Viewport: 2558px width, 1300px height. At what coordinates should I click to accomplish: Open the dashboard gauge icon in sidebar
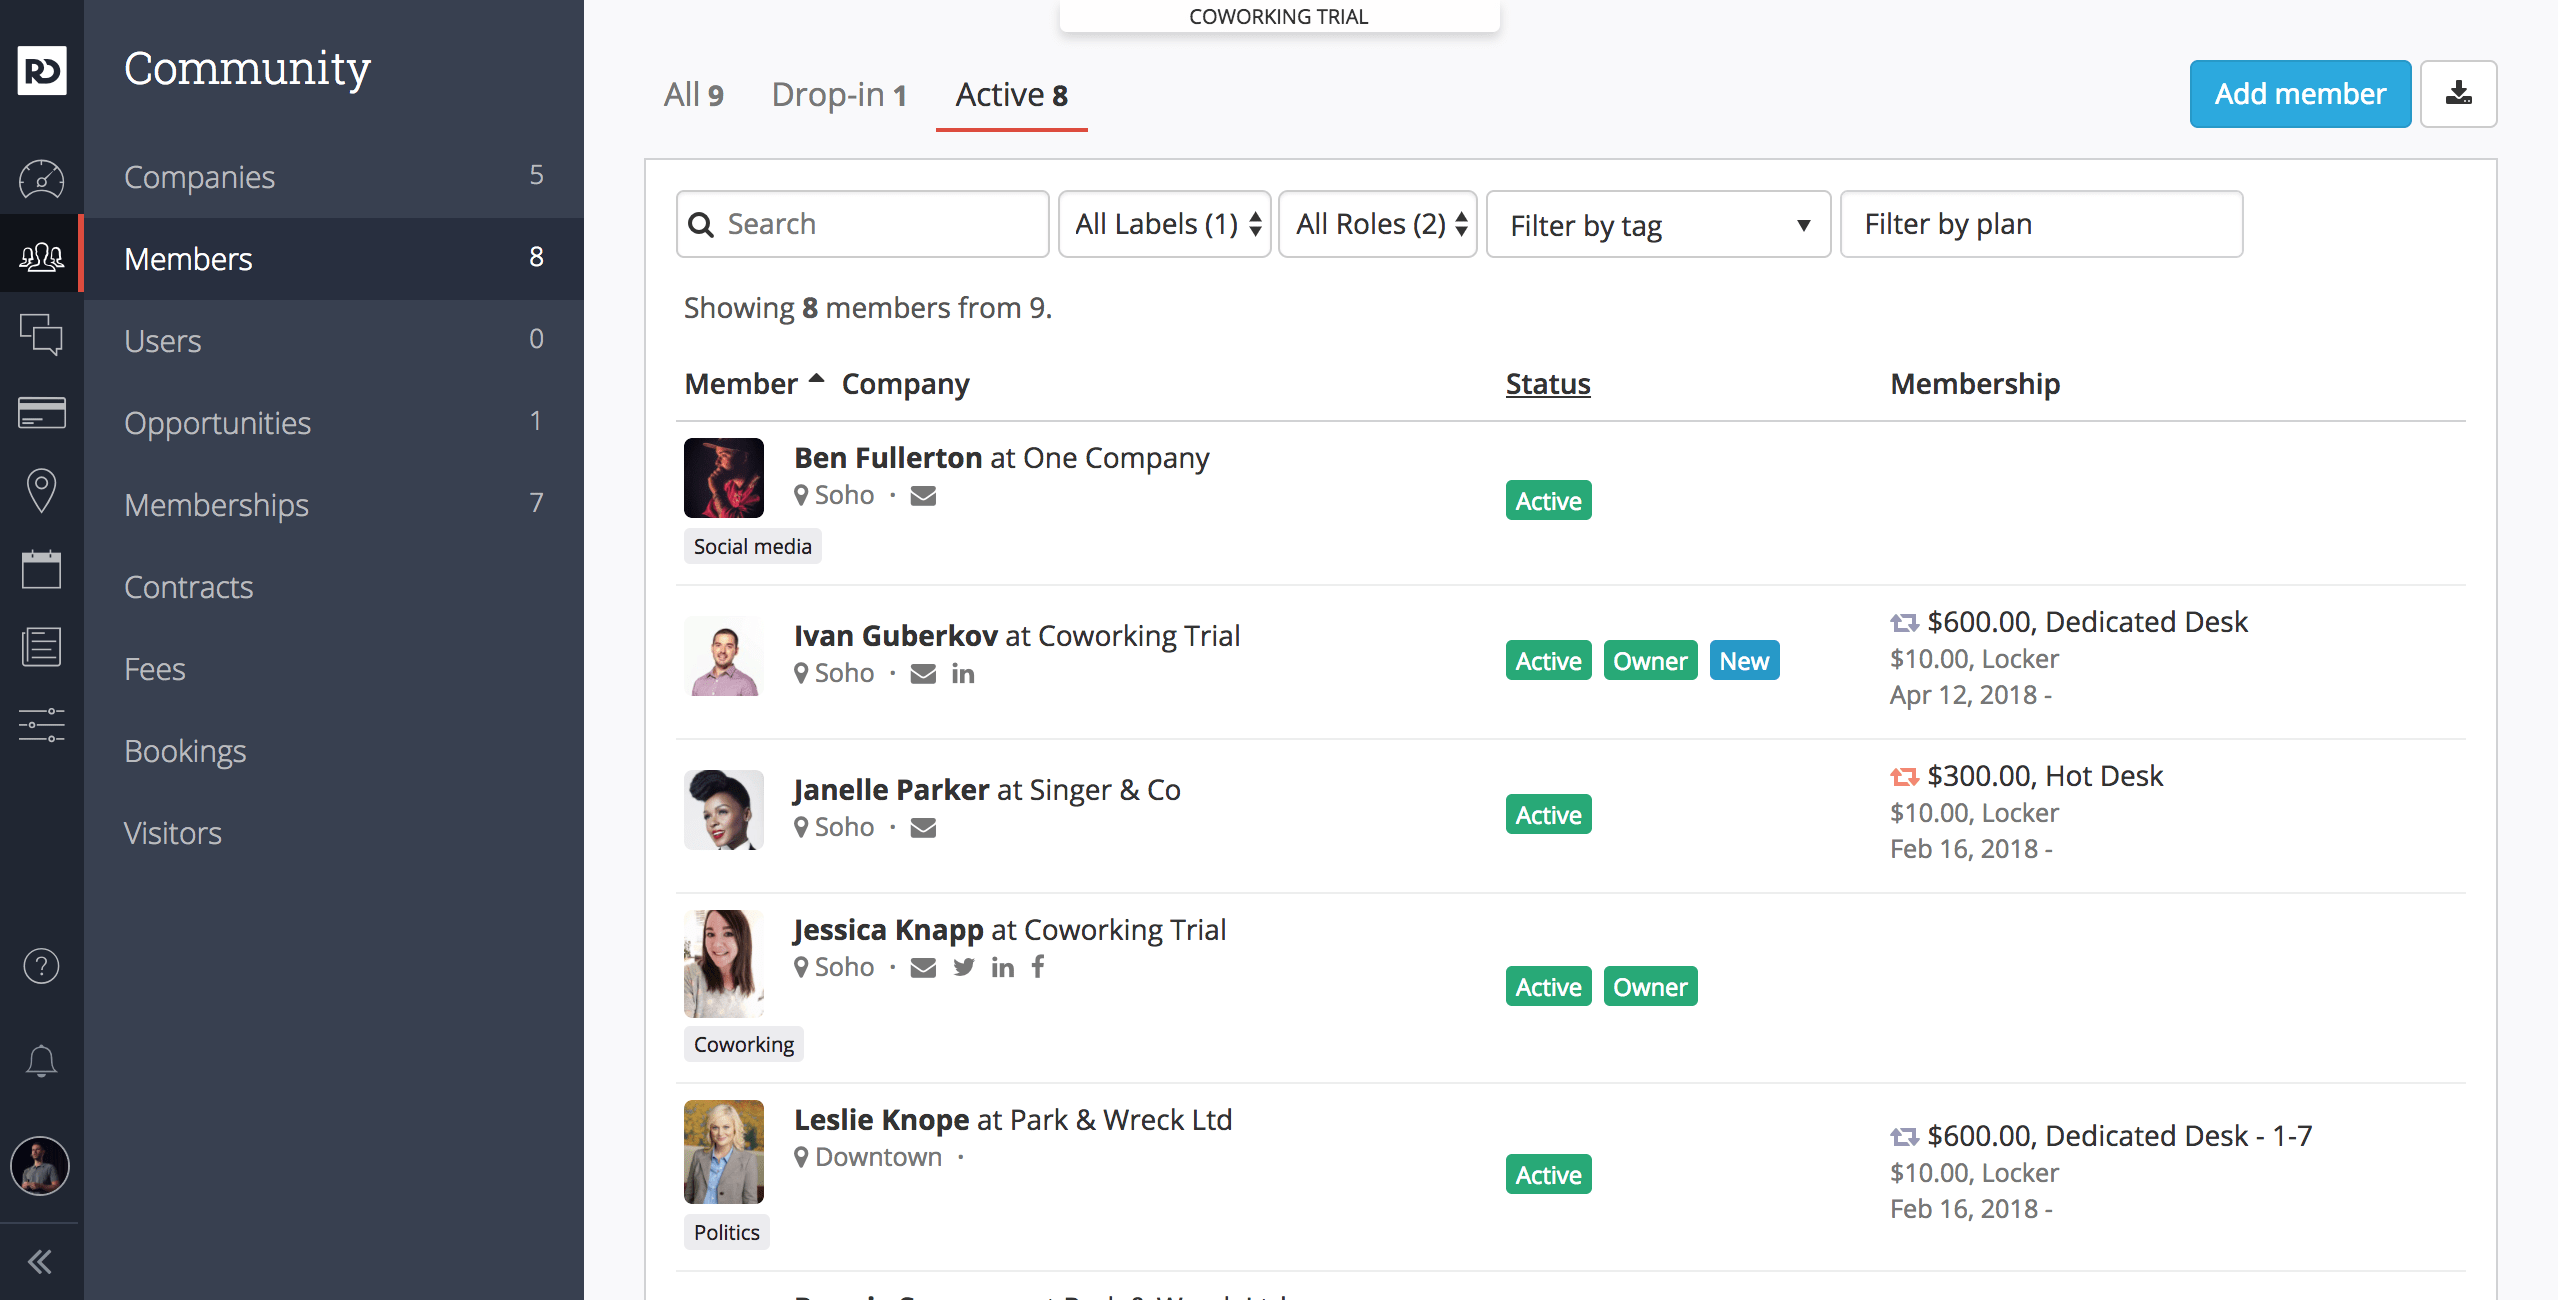(42, 178)
